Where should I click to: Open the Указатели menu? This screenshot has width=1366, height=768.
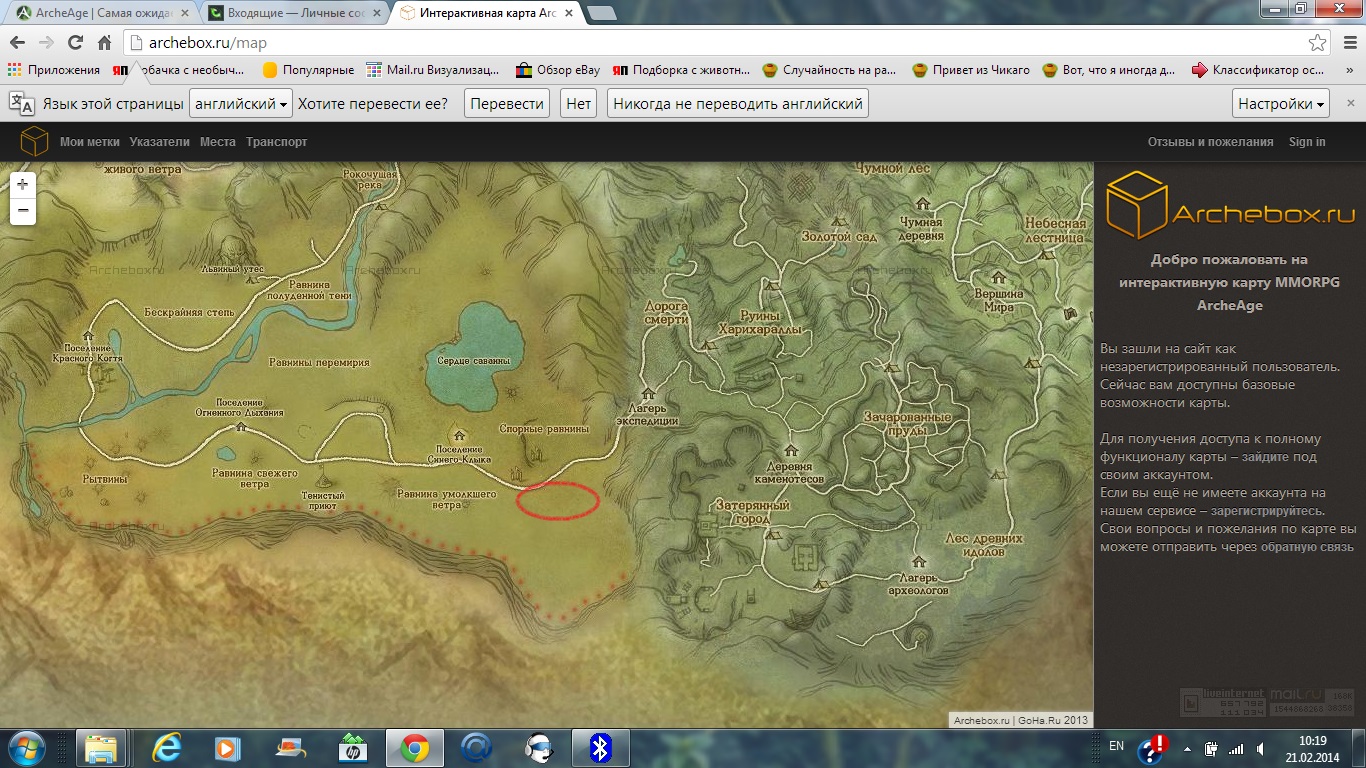click(x=159, y=142)
